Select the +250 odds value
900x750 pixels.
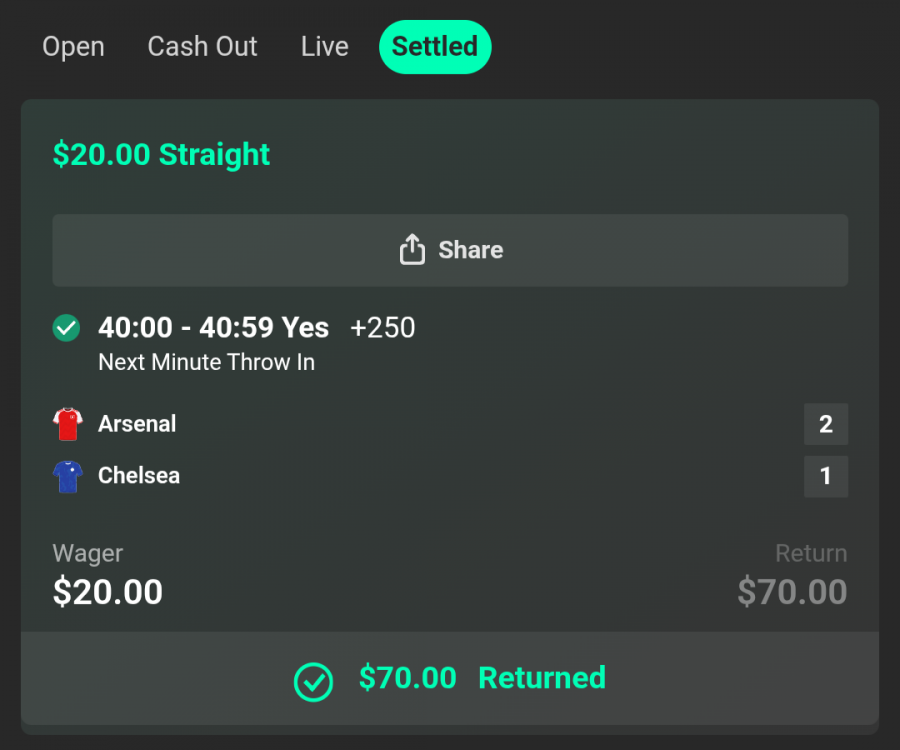click(382, 327)
